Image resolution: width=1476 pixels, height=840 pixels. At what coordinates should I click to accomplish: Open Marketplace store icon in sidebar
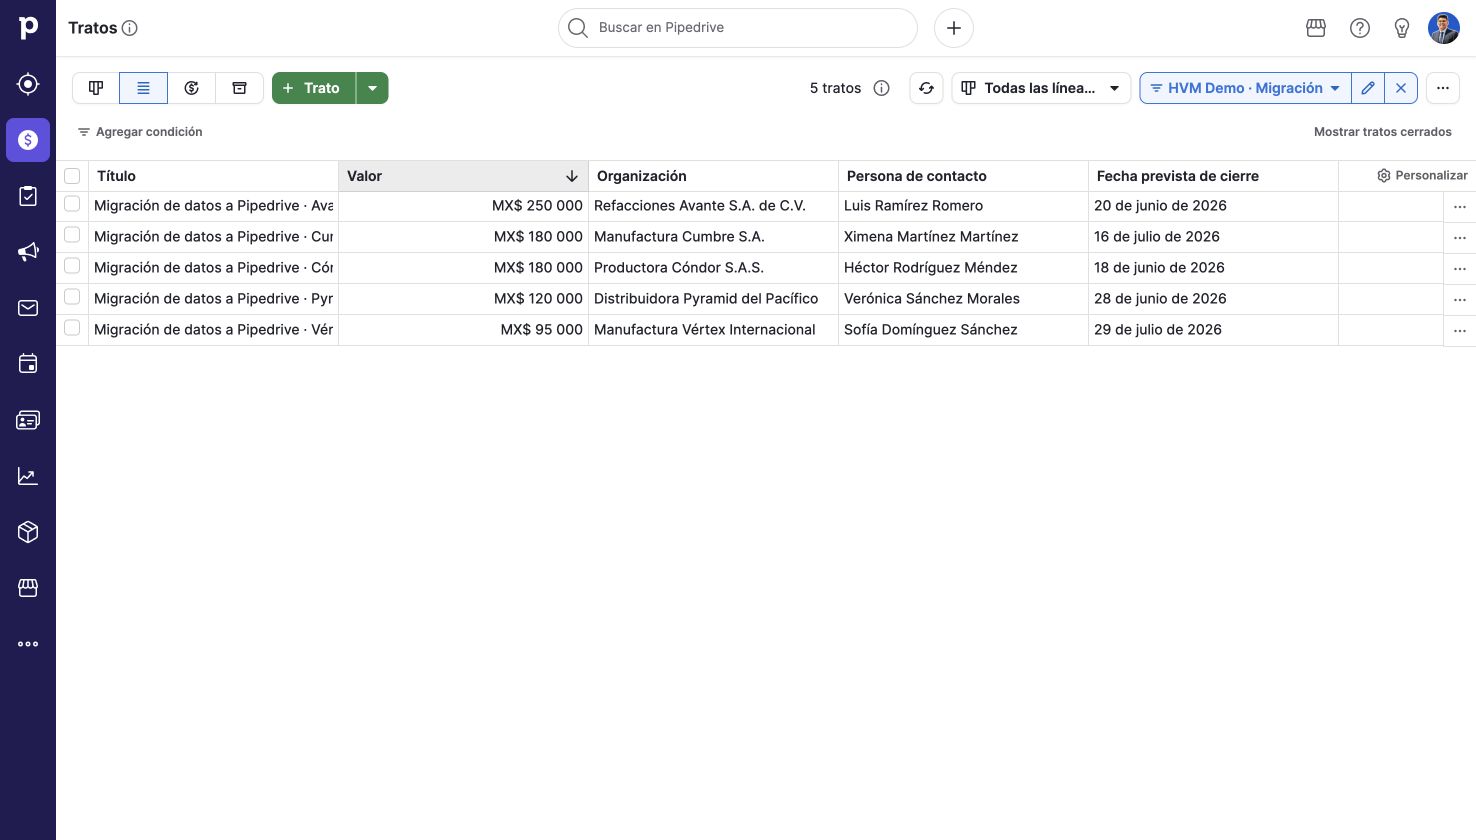click(x=28, y=588)
